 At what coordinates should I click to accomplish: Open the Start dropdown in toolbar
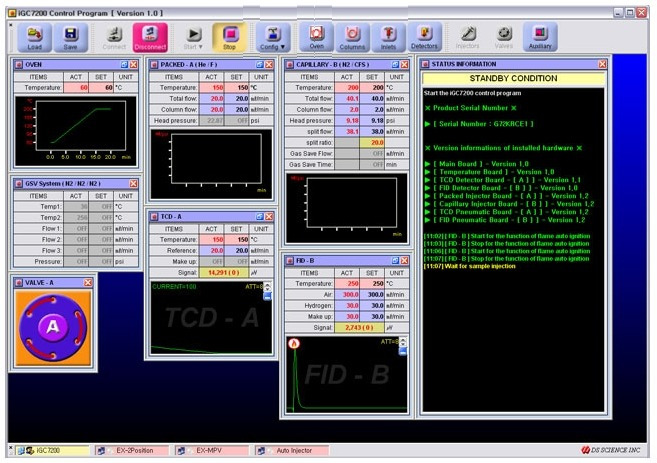(x=194, y=37)
